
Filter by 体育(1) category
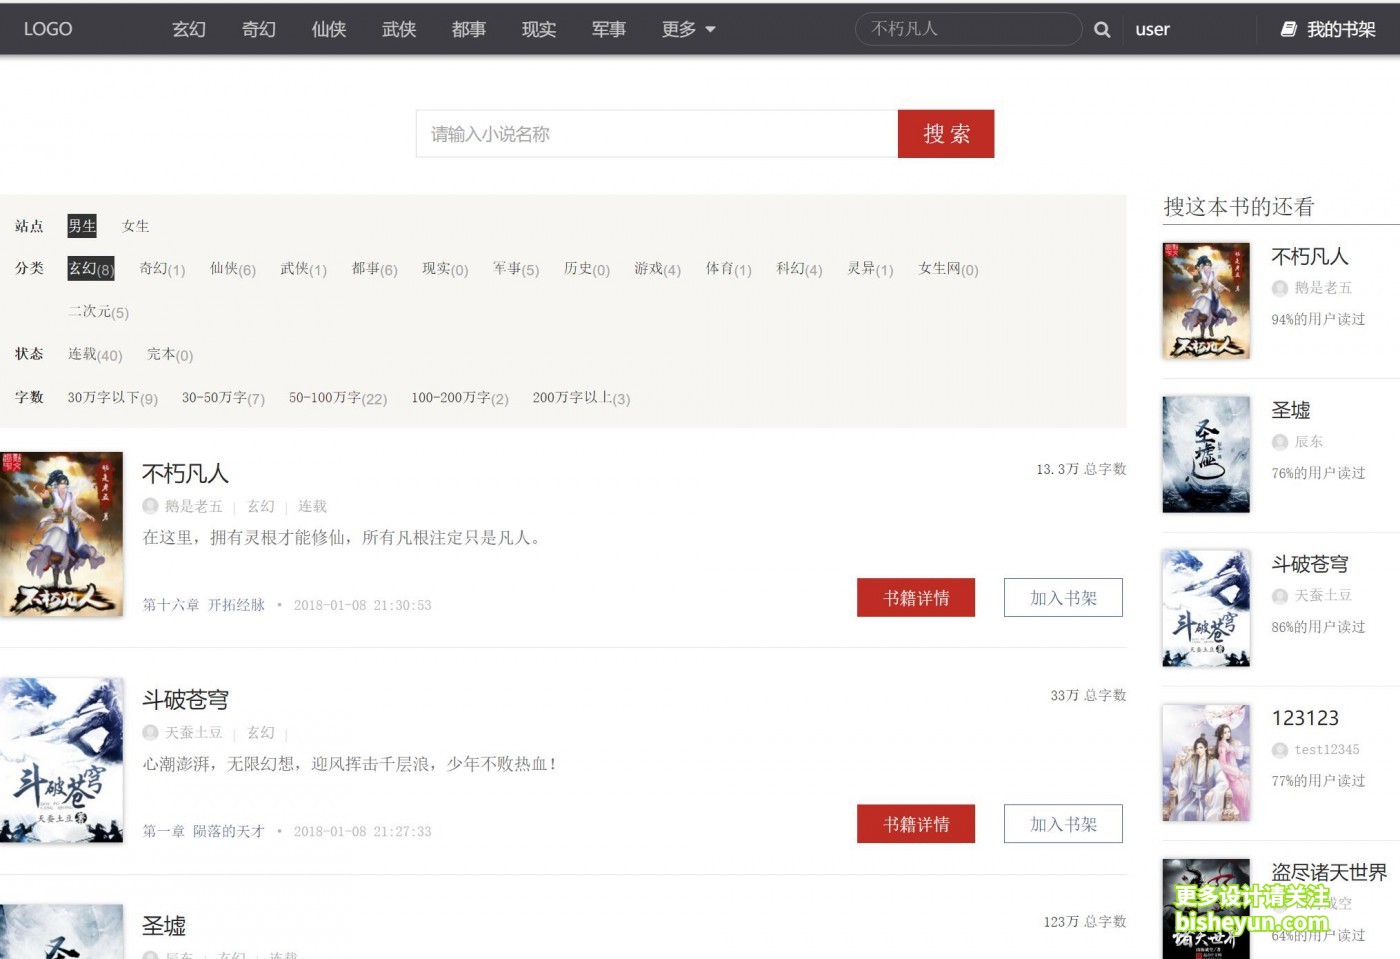729,269
